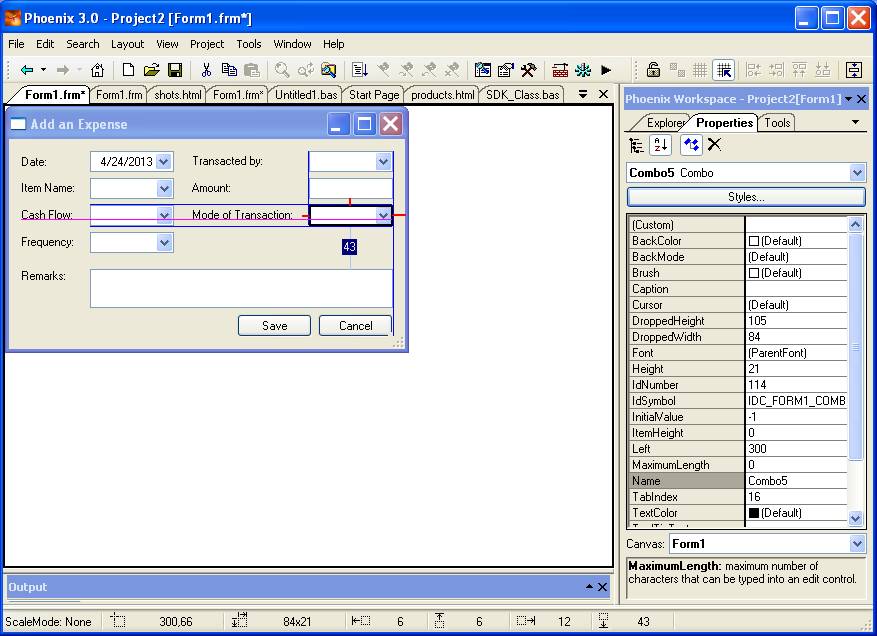
Task: Open the Combo5 object selector dropdown
Action: point(857,173)
